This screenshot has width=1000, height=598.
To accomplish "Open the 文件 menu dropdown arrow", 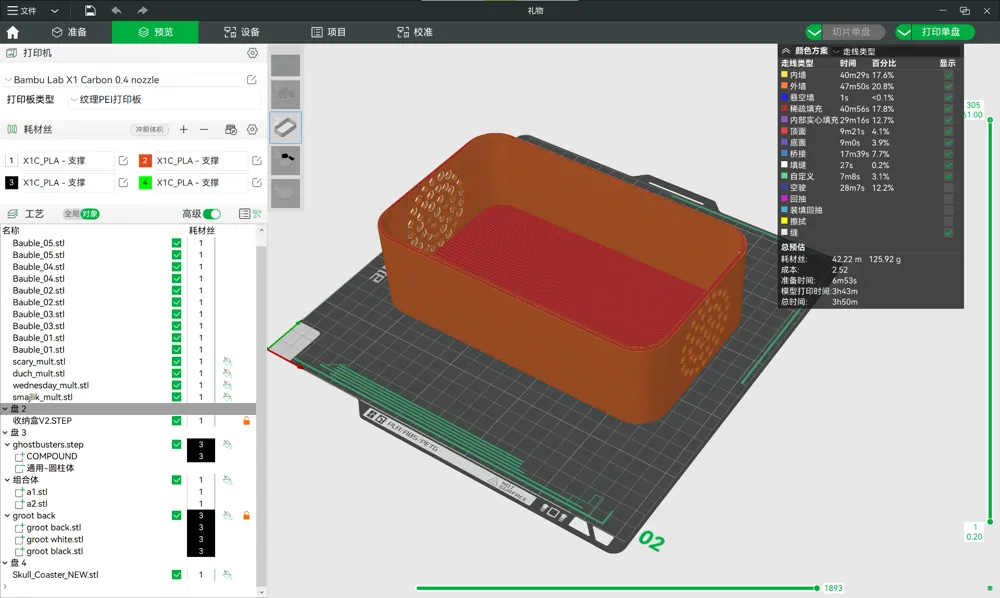I will click(54, 11).
